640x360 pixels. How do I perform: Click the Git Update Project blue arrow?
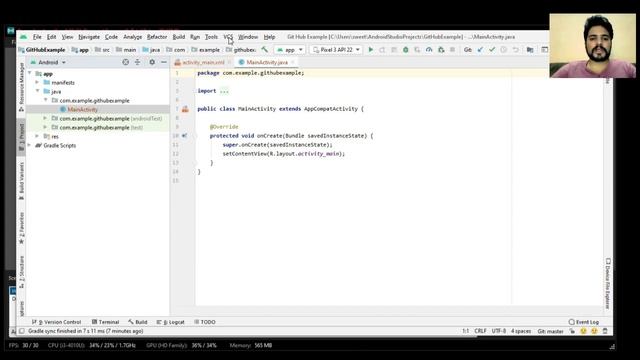[480, 50]
